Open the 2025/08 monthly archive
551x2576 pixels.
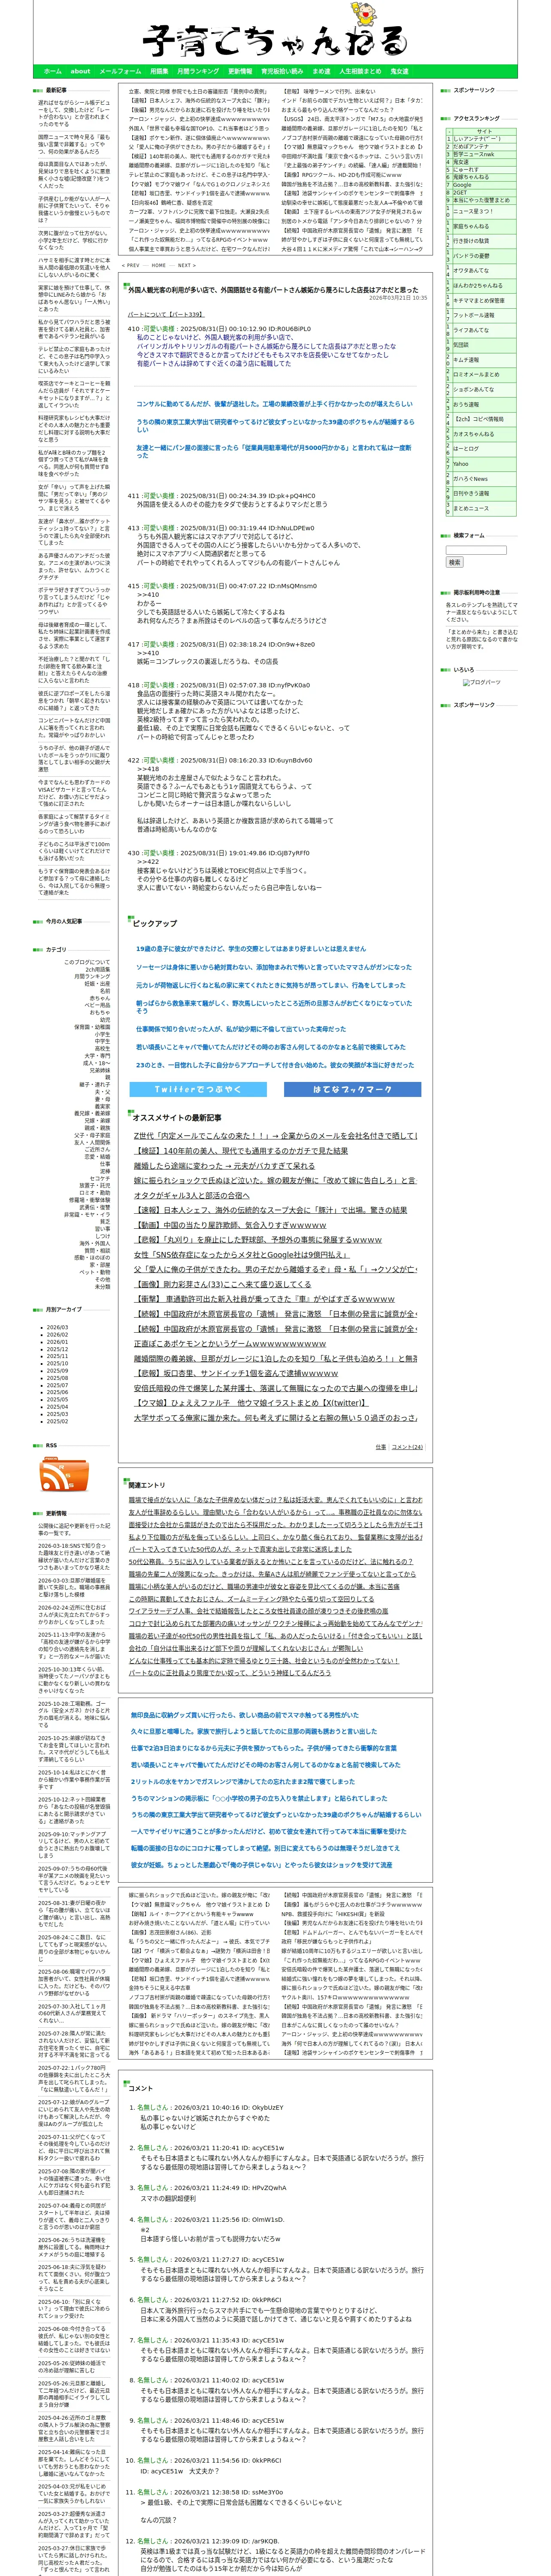pos(57,1378)
